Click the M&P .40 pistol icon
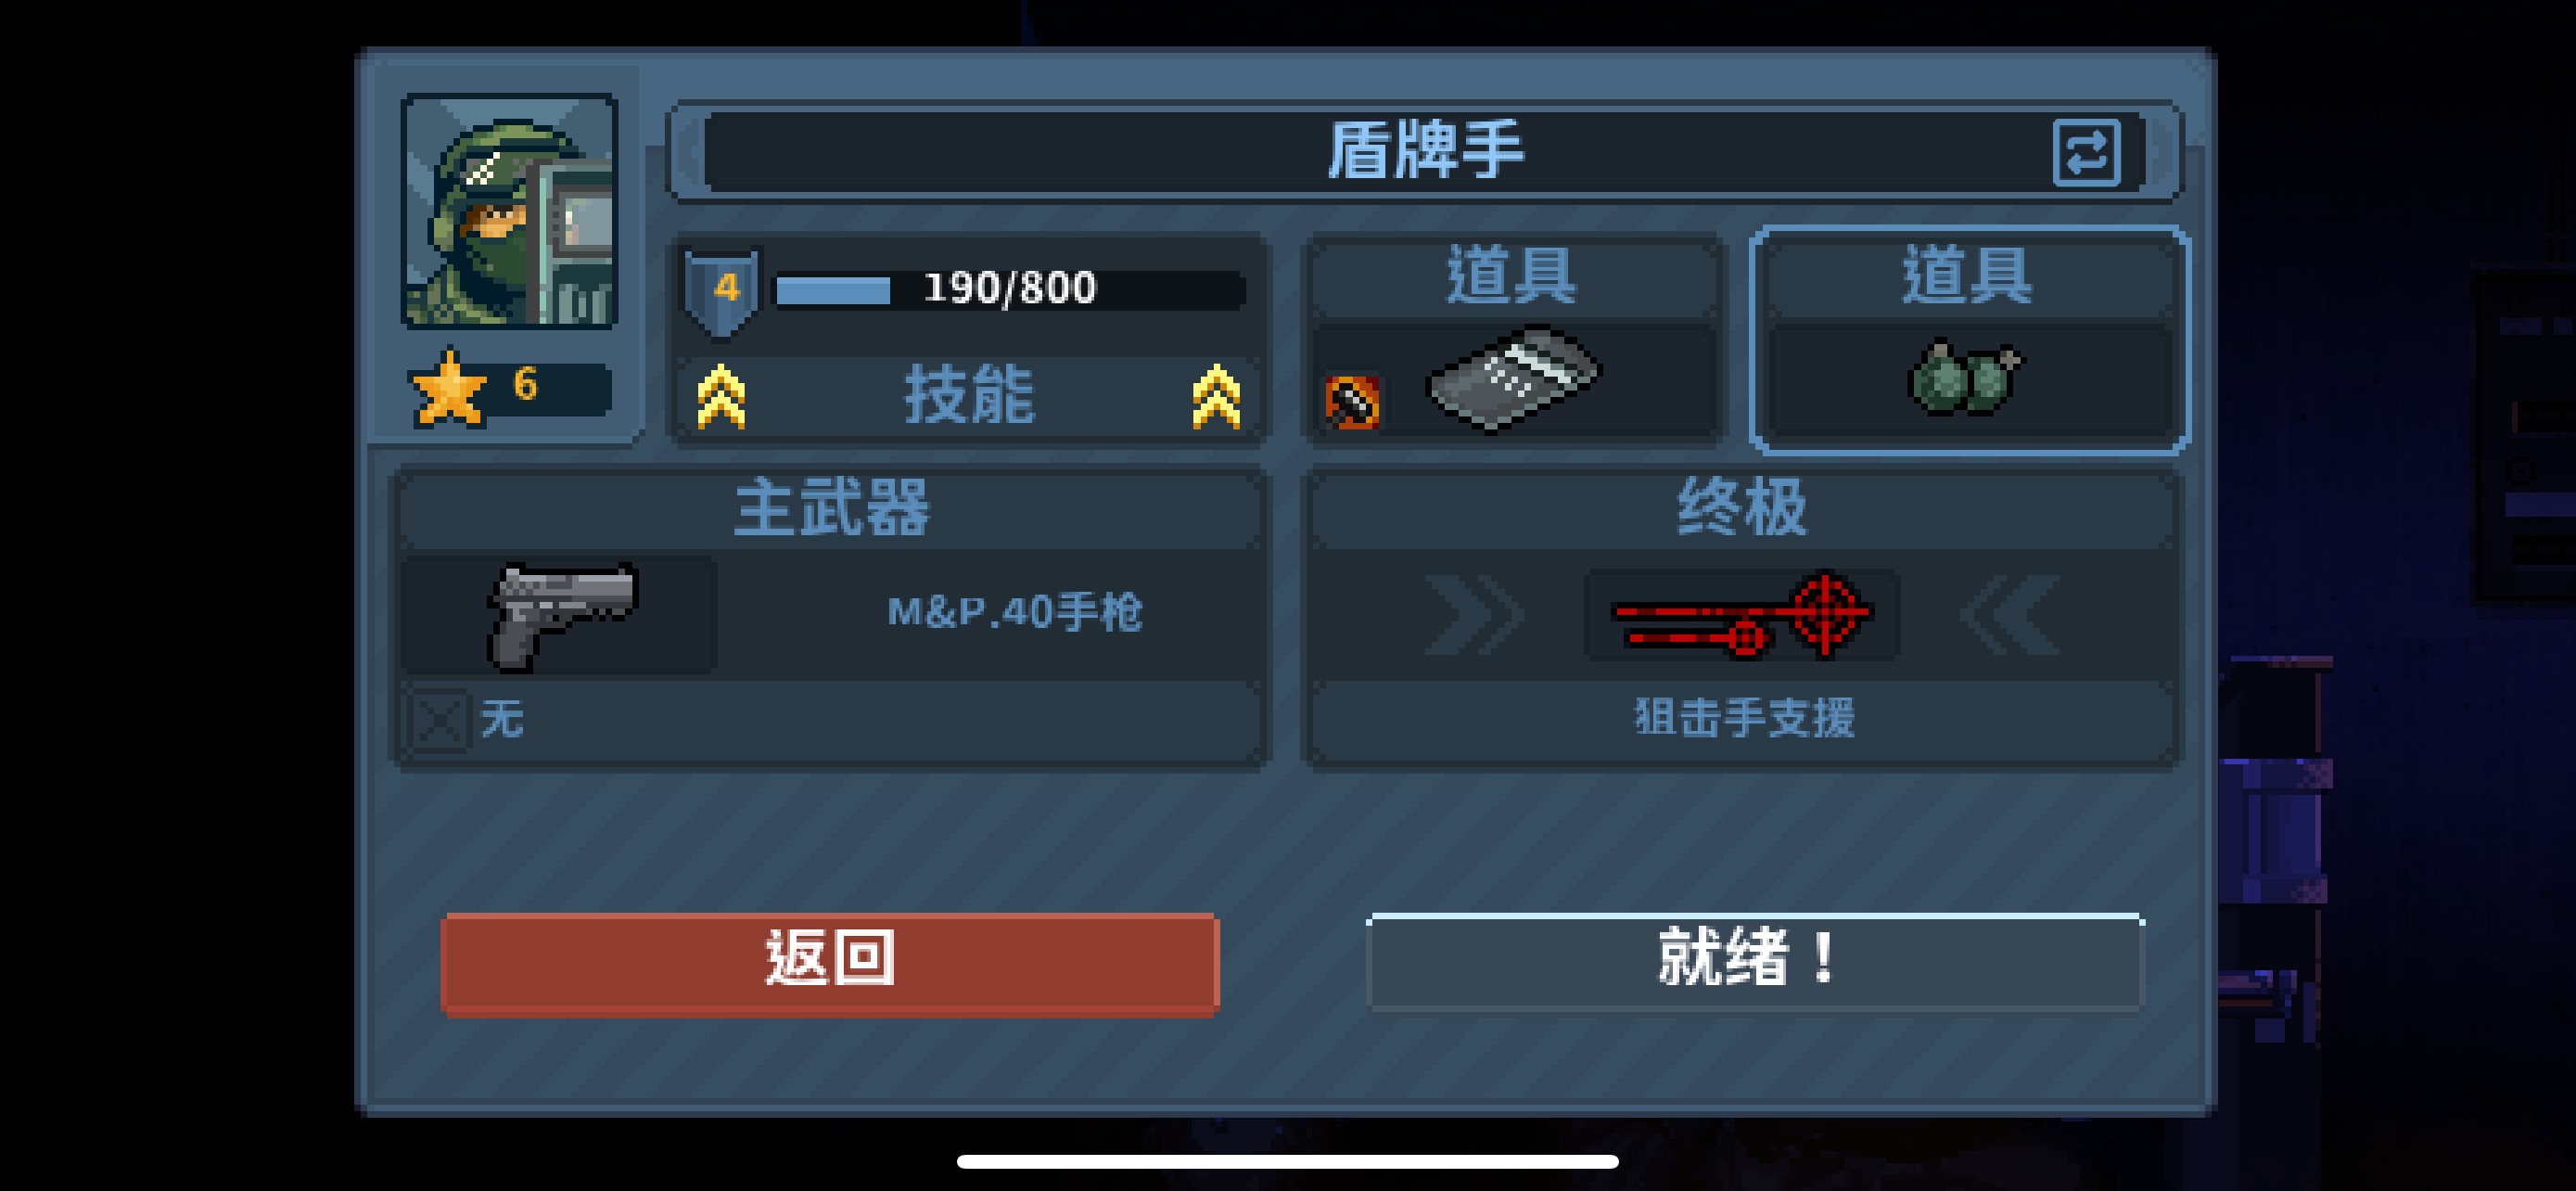Viewport: 2576px width, 1191px height. pyautogui.click(x=561, y=615)
